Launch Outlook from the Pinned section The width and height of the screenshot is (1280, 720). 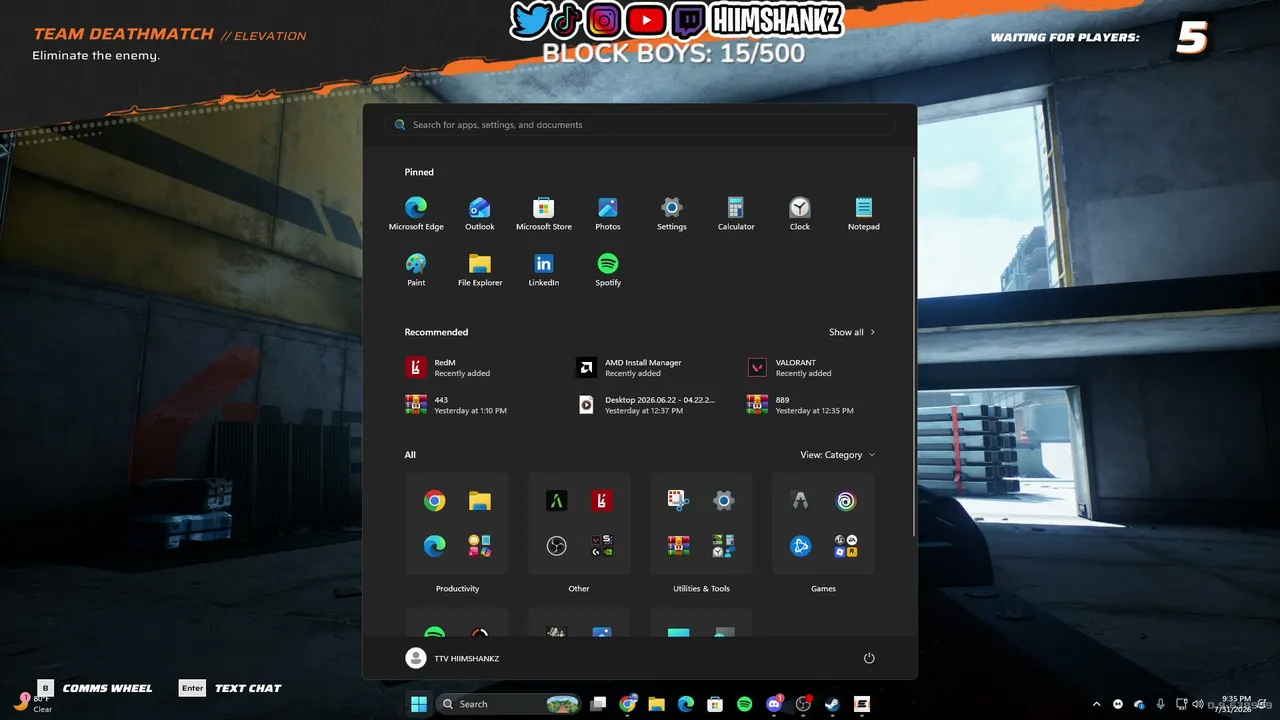click(x=480, y=214)
